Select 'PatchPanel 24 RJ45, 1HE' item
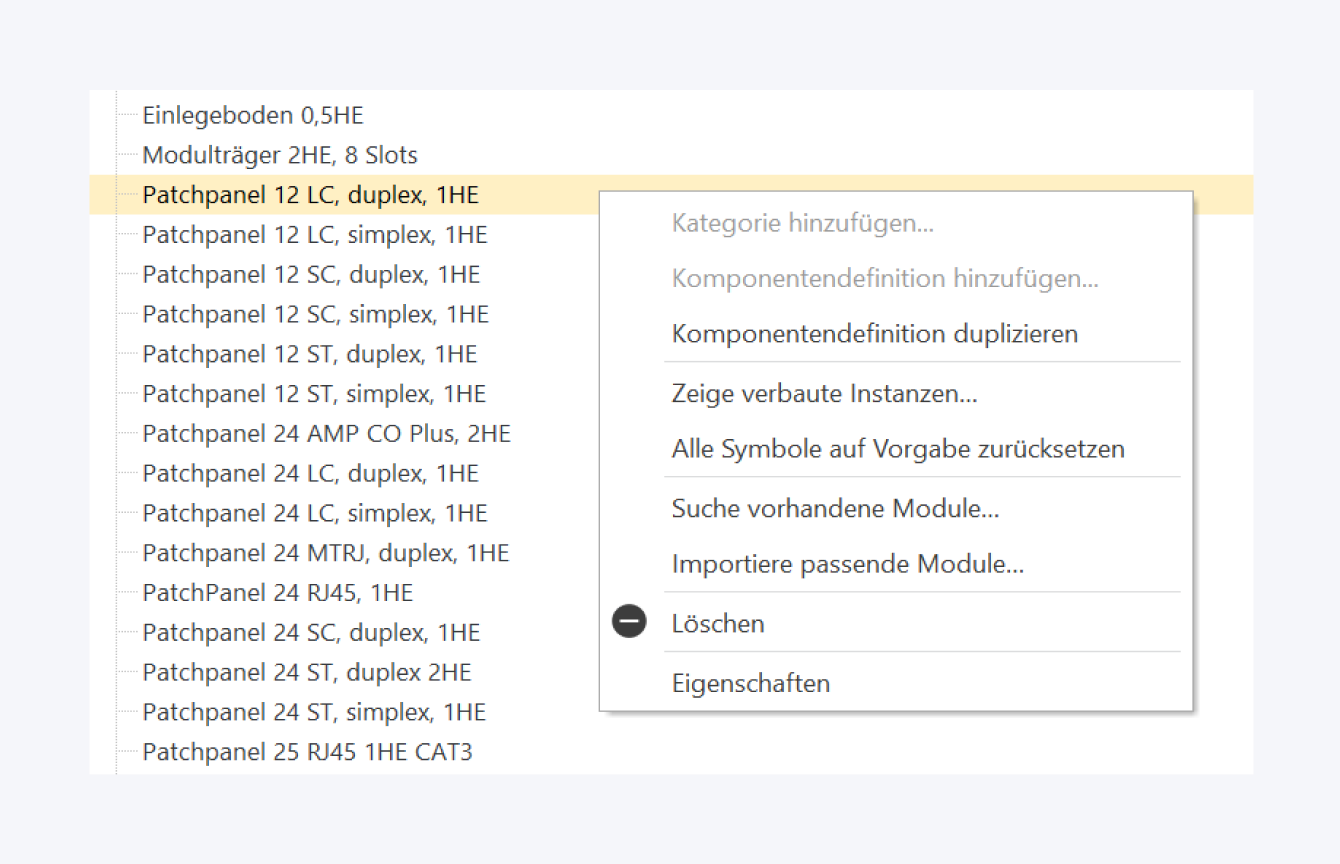Viewport: 1340px width, 864px height. coord(277,592)
